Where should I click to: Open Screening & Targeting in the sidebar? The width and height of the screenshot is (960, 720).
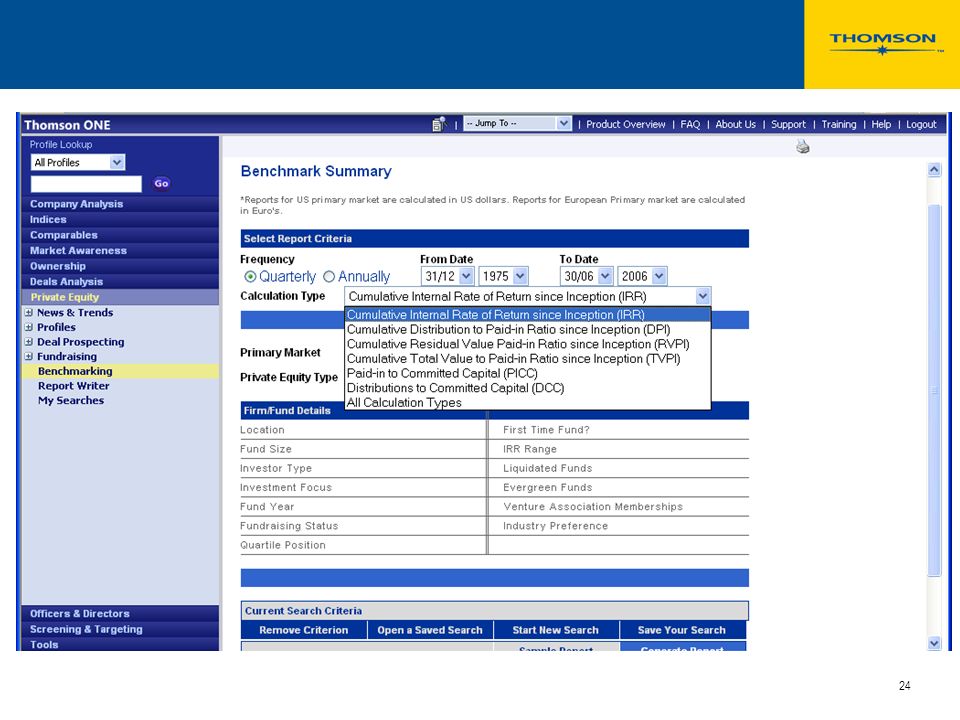[120, 629]
